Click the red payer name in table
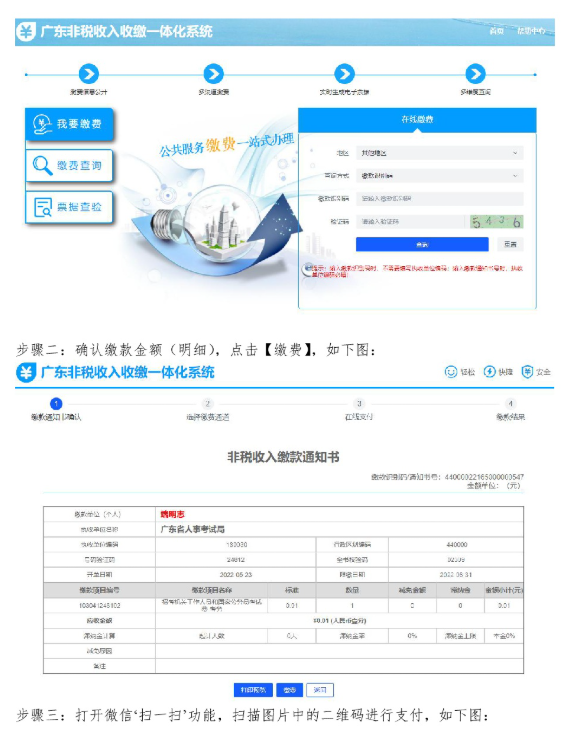The height and width of the screenshot is (740, 573). click(172, 514)
